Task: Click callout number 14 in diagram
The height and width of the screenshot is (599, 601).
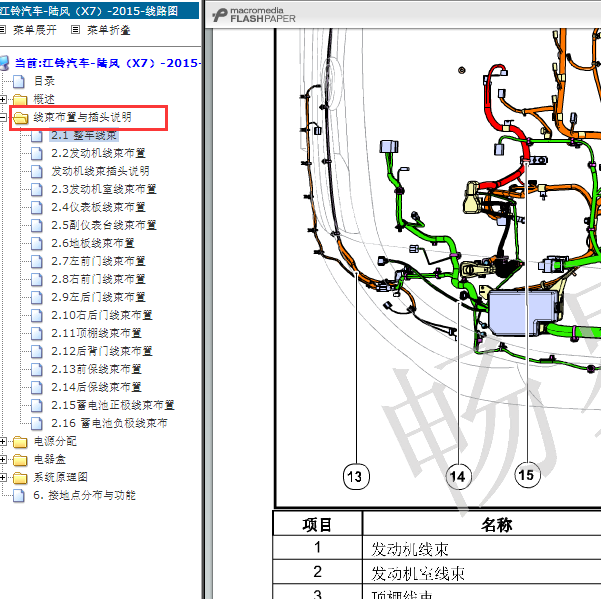Action: 458,477
